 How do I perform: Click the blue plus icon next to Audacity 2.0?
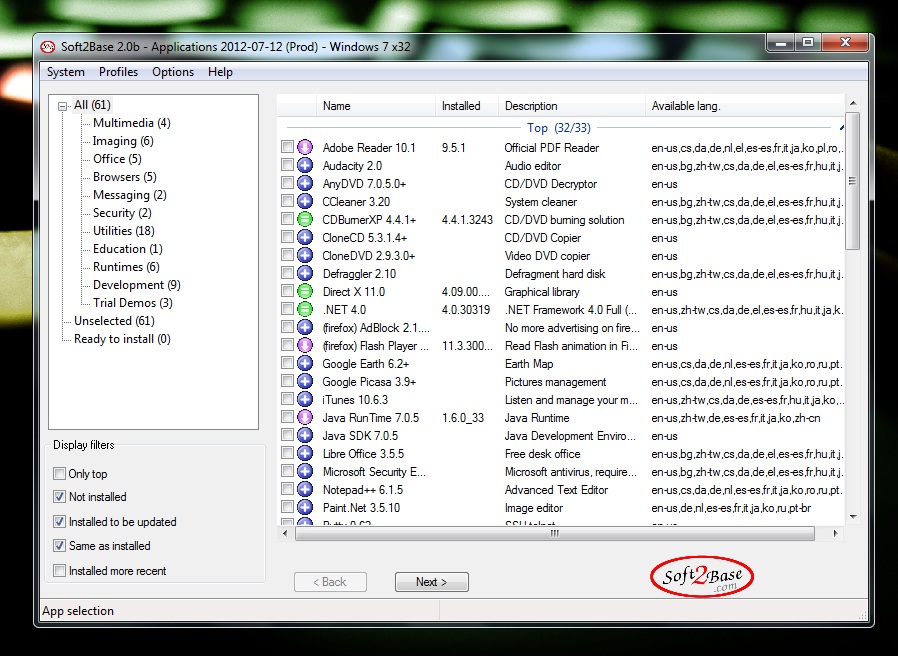click(x=305, y=166)
